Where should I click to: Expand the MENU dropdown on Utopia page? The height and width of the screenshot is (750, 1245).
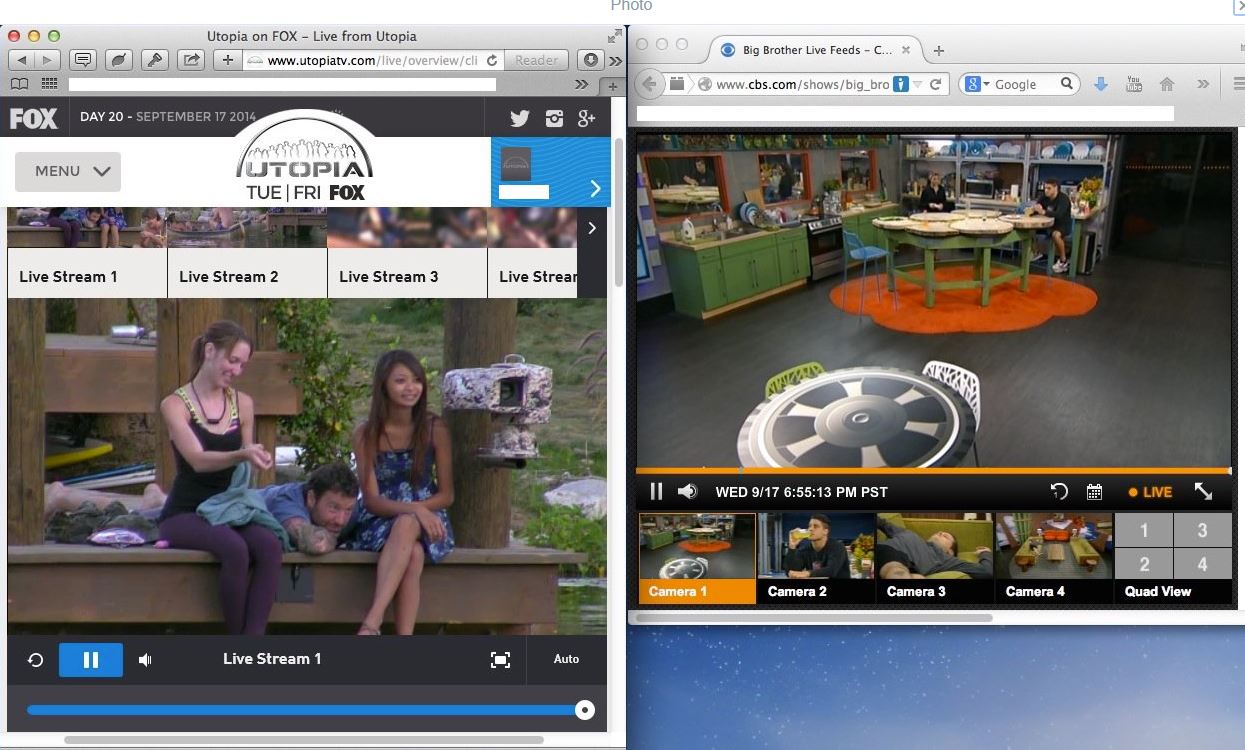[68, 171]
